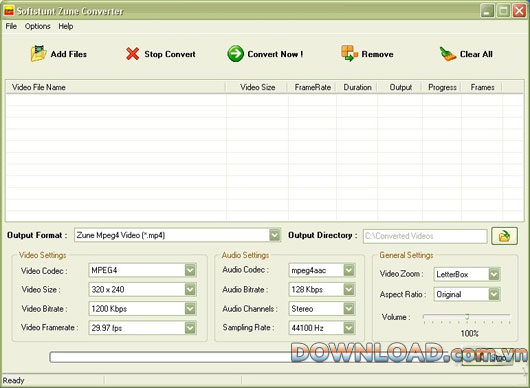Screen dimensions: 530x388
Task: Expand the Aspect Ratio dropdown
Action: click(494, 294)
